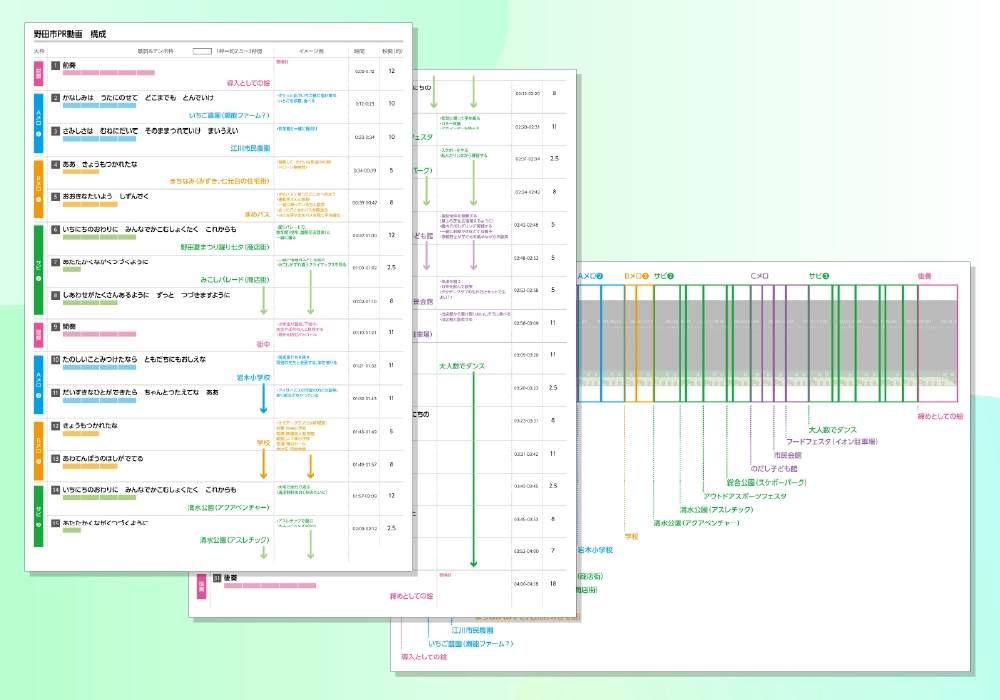Click the orange arrow below 学校 label

coord(264,463)
